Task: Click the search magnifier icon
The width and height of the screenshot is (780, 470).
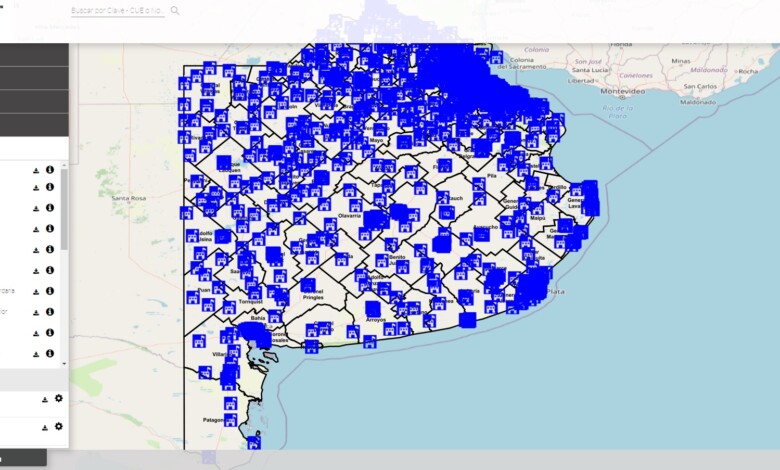Action: coord(175,10)
